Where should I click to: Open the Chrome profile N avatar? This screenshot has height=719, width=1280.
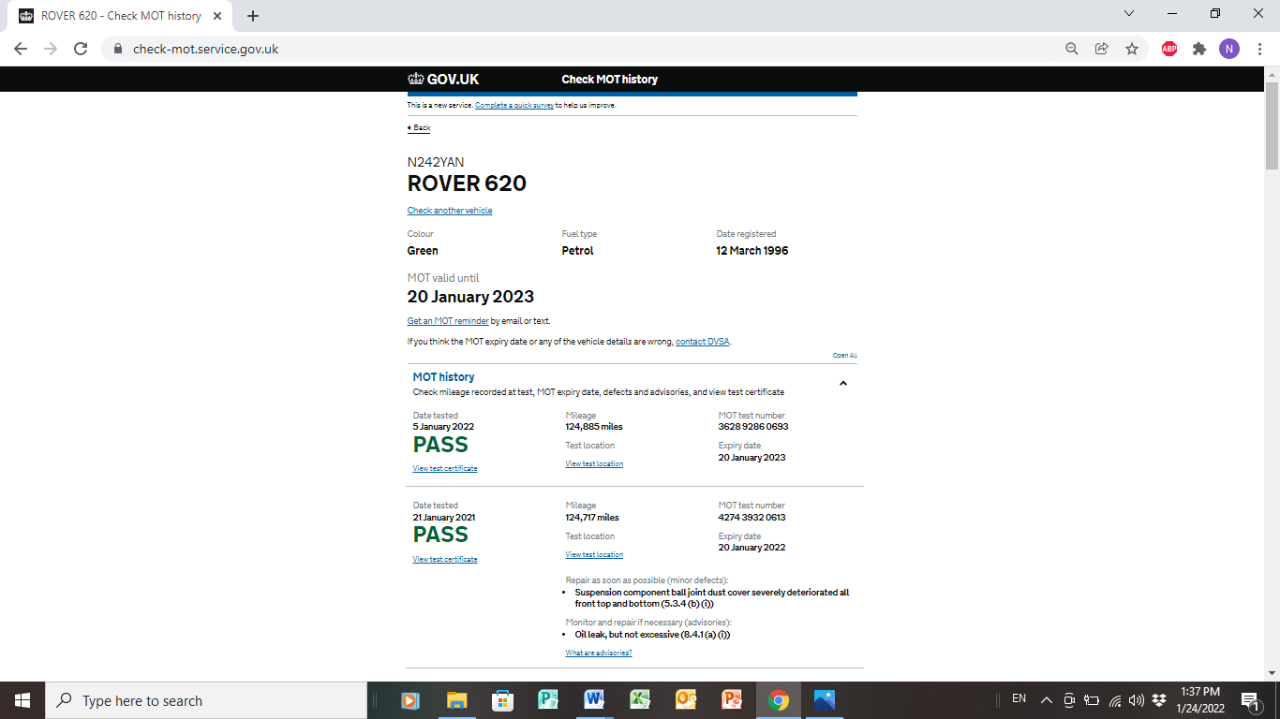1229,48
